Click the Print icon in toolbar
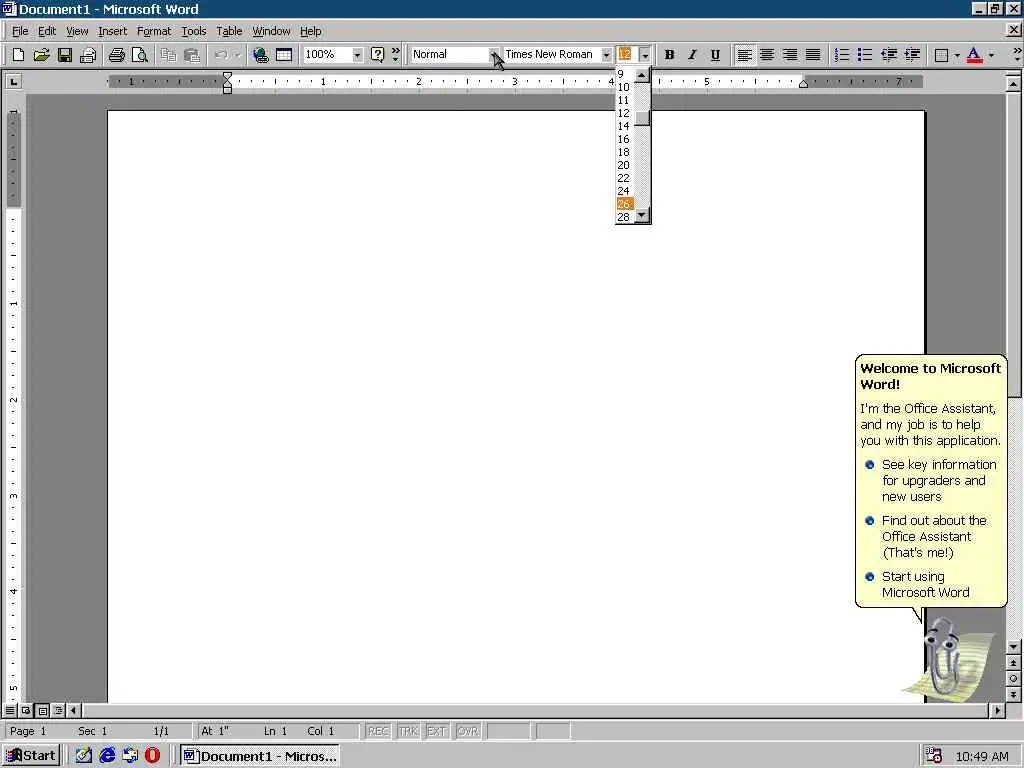1024x768 pixels. coord(116,55)
